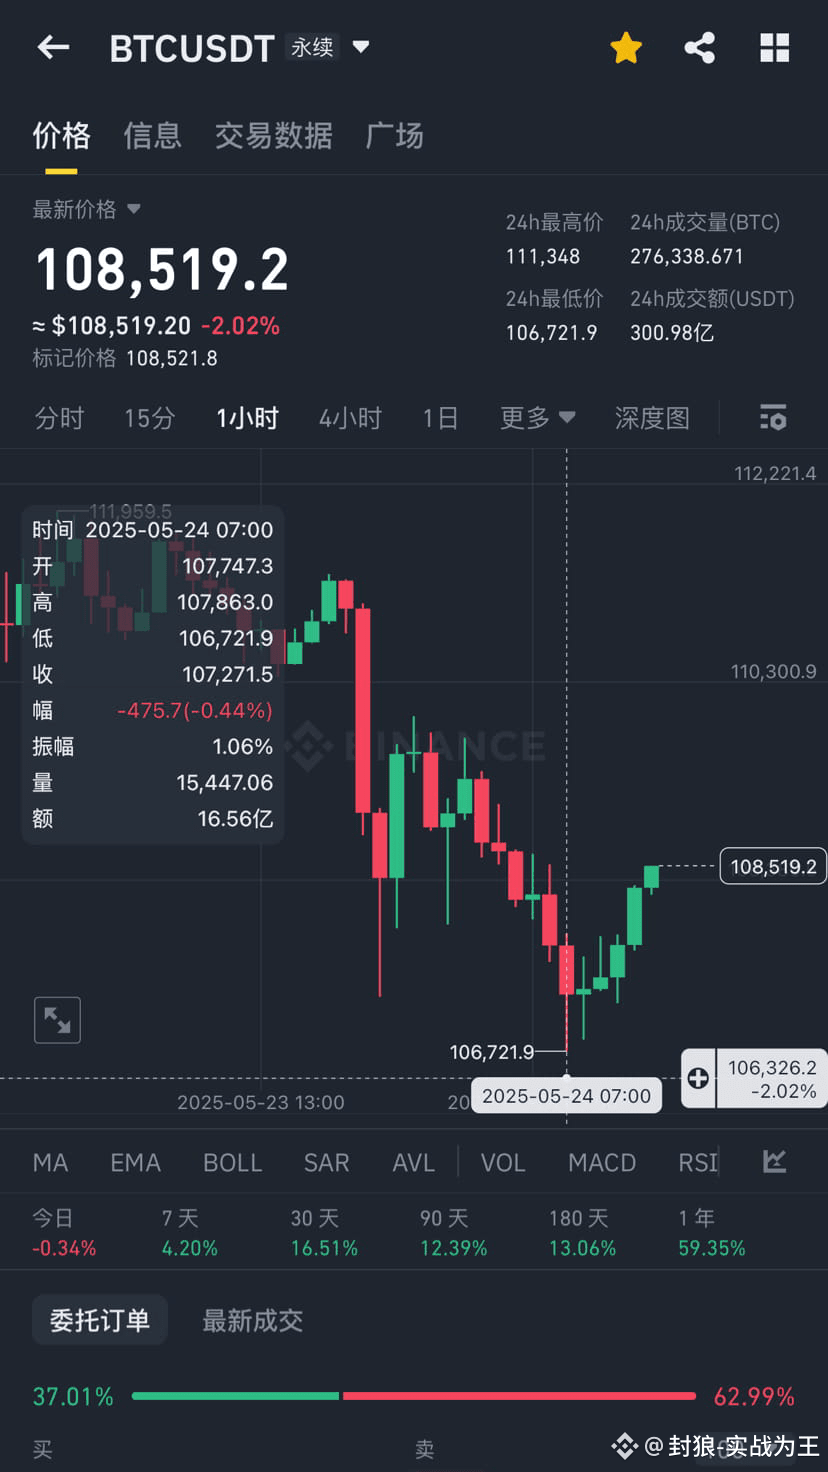Open sharing options with the share icon
The height and width of the screenshot is (1472, 828).
point(699,47)
